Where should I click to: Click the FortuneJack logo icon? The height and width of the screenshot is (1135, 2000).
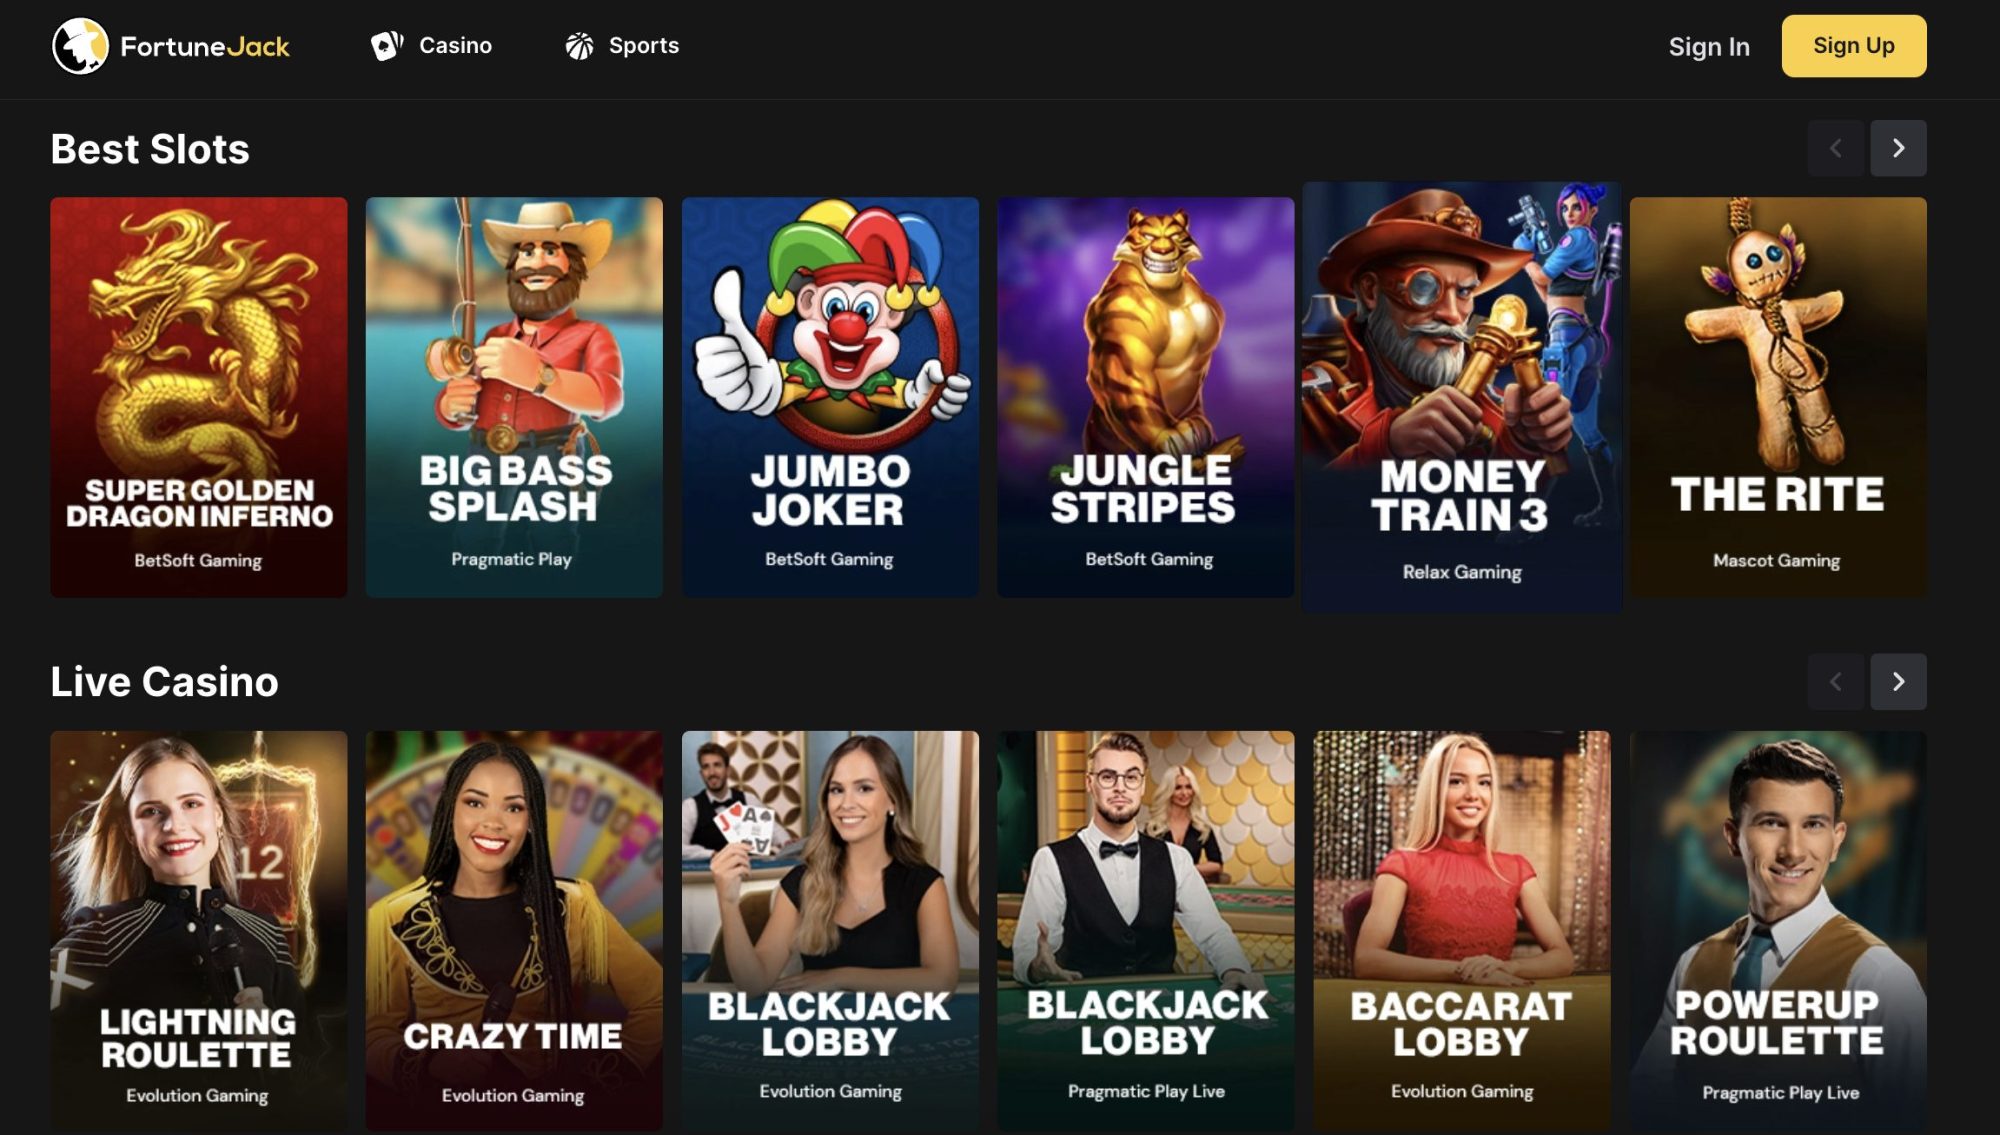pyautogui.click(x=80, y=46)
